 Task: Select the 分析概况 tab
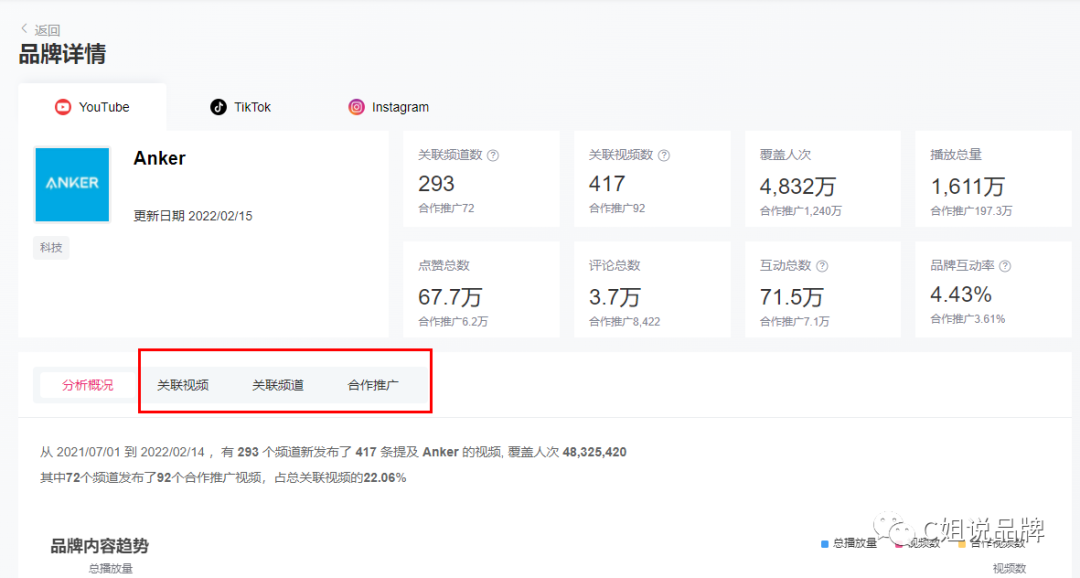pos(87,385)
